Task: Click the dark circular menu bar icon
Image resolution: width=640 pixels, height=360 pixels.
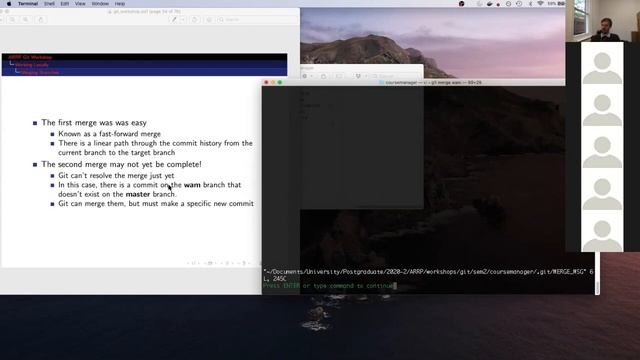Action: click(462, 4)
